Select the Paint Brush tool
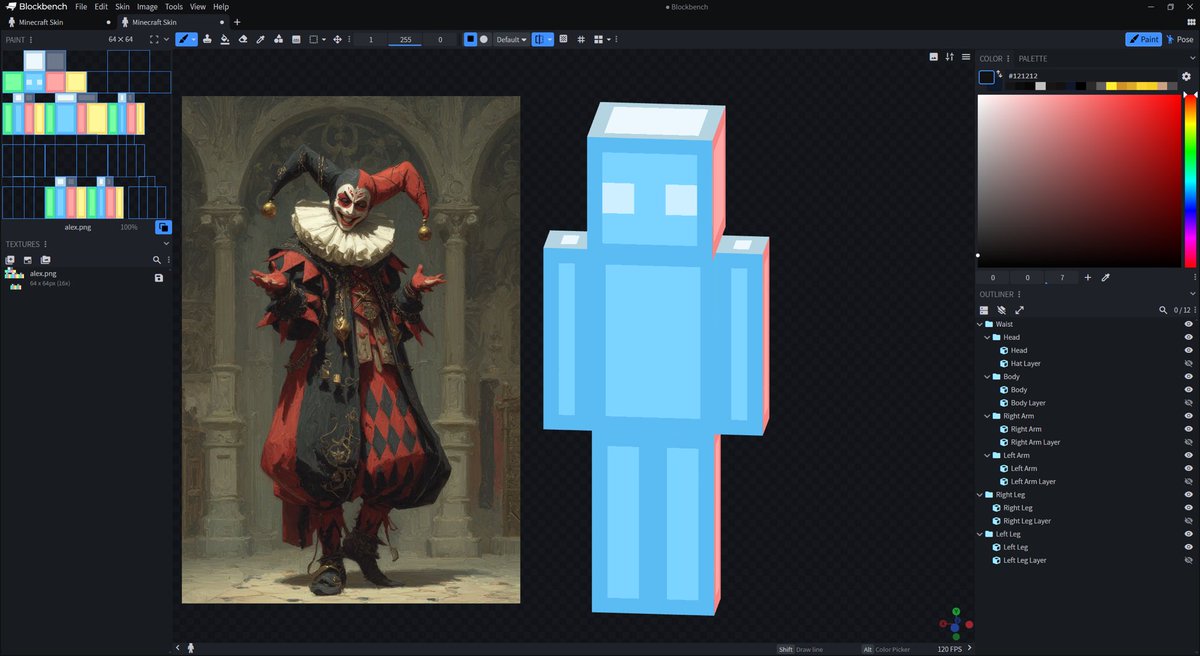The height and width of the screenshot is (656, 1200). click(183, 39)
